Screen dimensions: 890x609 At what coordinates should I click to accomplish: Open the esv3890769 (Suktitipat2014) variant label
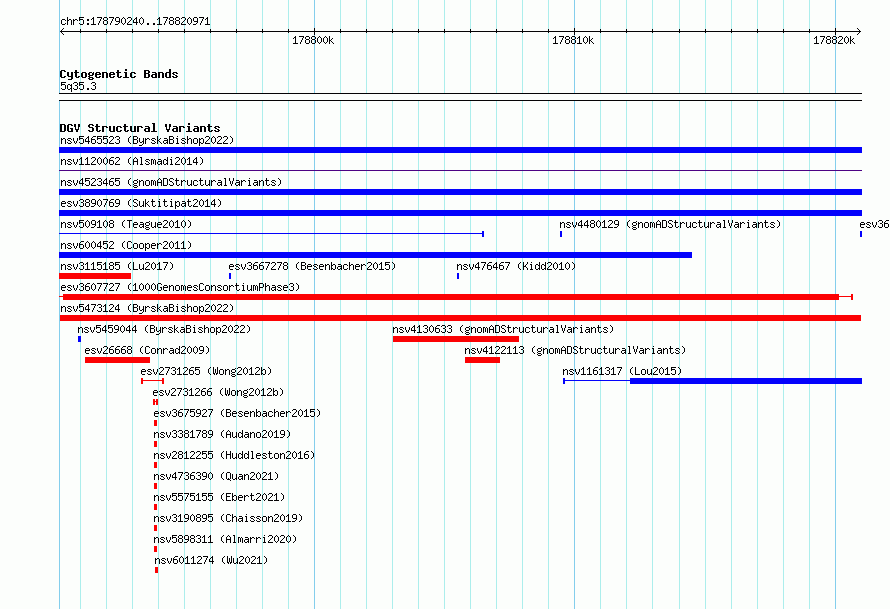coord(141,203)
